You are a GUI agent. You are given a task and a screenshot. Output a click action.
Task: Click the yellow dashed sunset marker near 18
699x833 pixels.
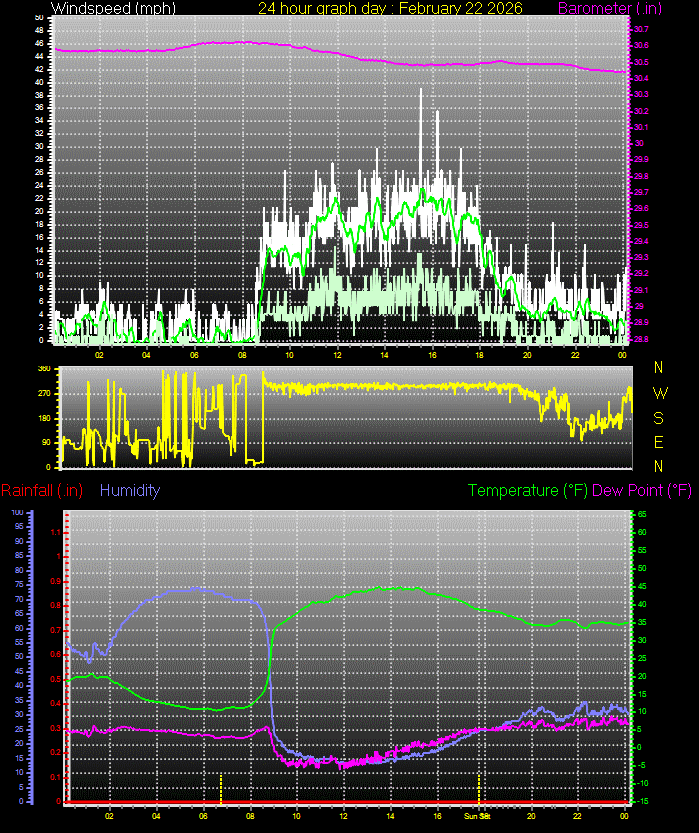tap(479, 788)
